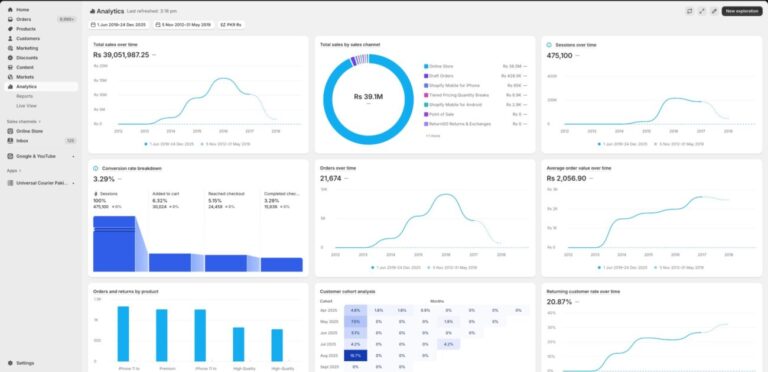Open the Online Store sales channel
Screen dimensions: 768x372
[x=41, y=131]
